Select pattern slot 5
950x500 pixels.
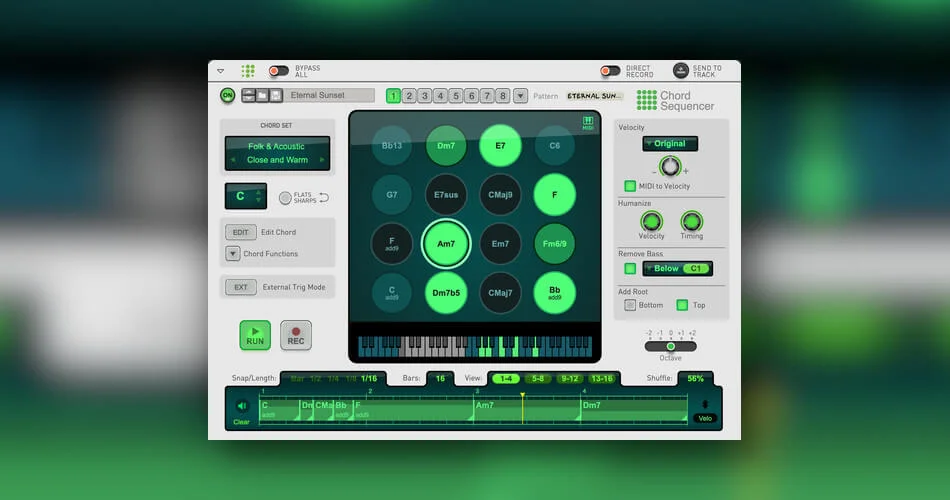456,96
